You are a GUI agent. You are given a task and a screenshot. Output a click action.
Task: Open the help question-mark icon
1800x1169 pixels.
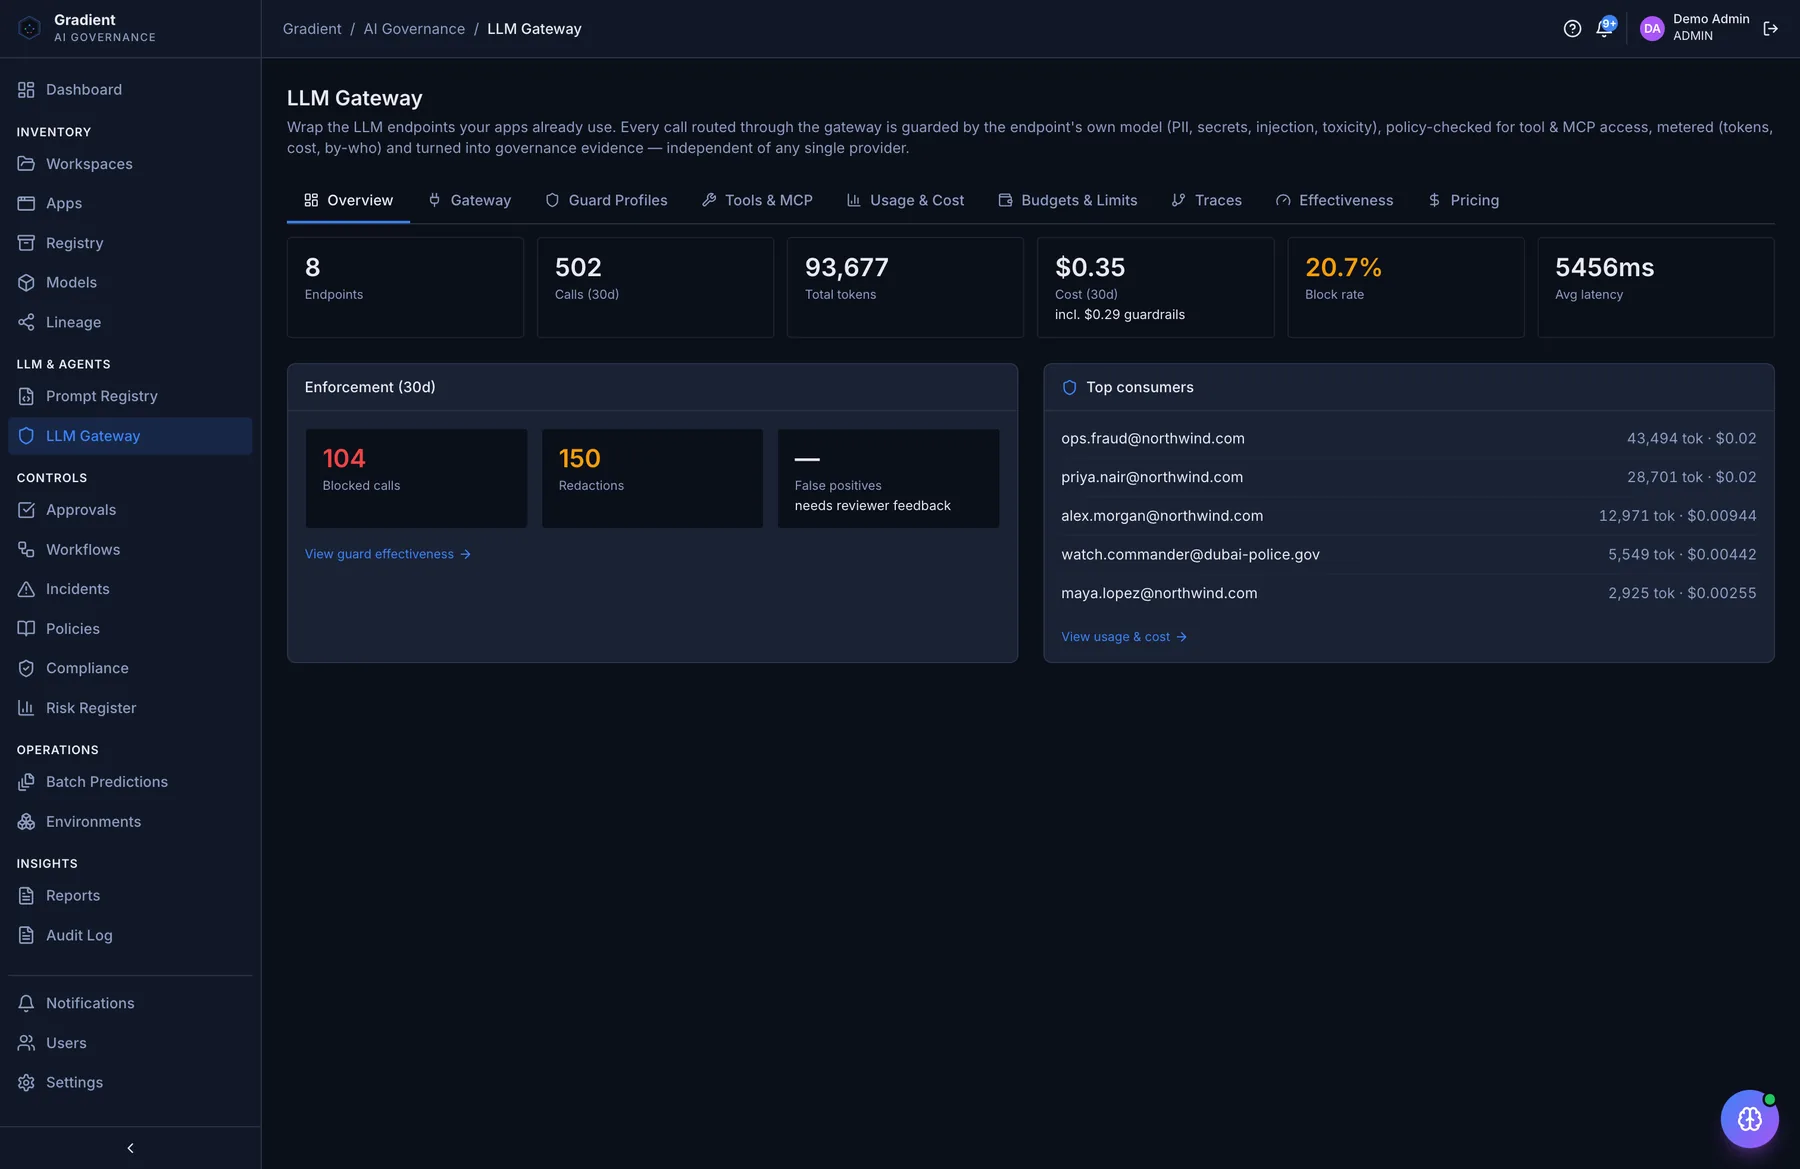(1572, 29)
